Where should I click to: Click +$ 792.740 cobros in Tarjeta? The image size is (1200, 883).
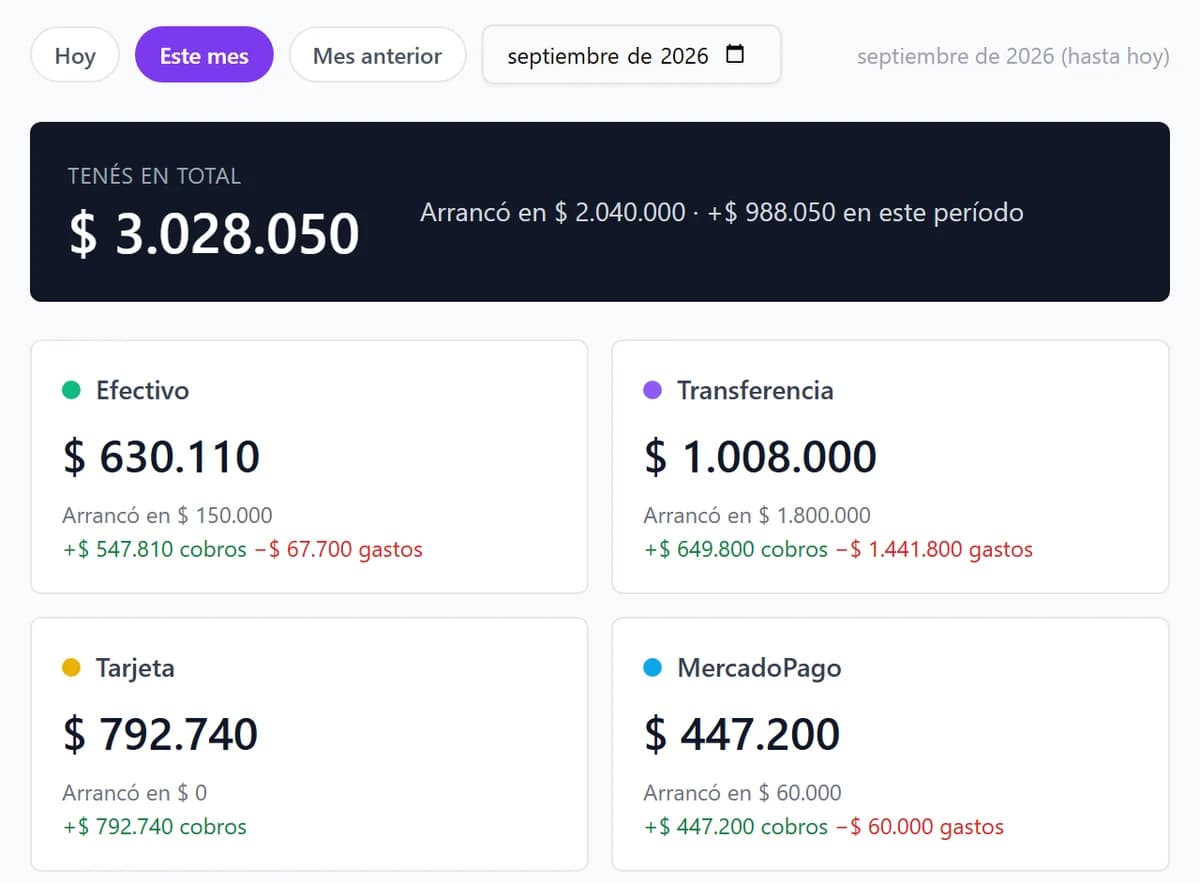[x=154, y=827]
